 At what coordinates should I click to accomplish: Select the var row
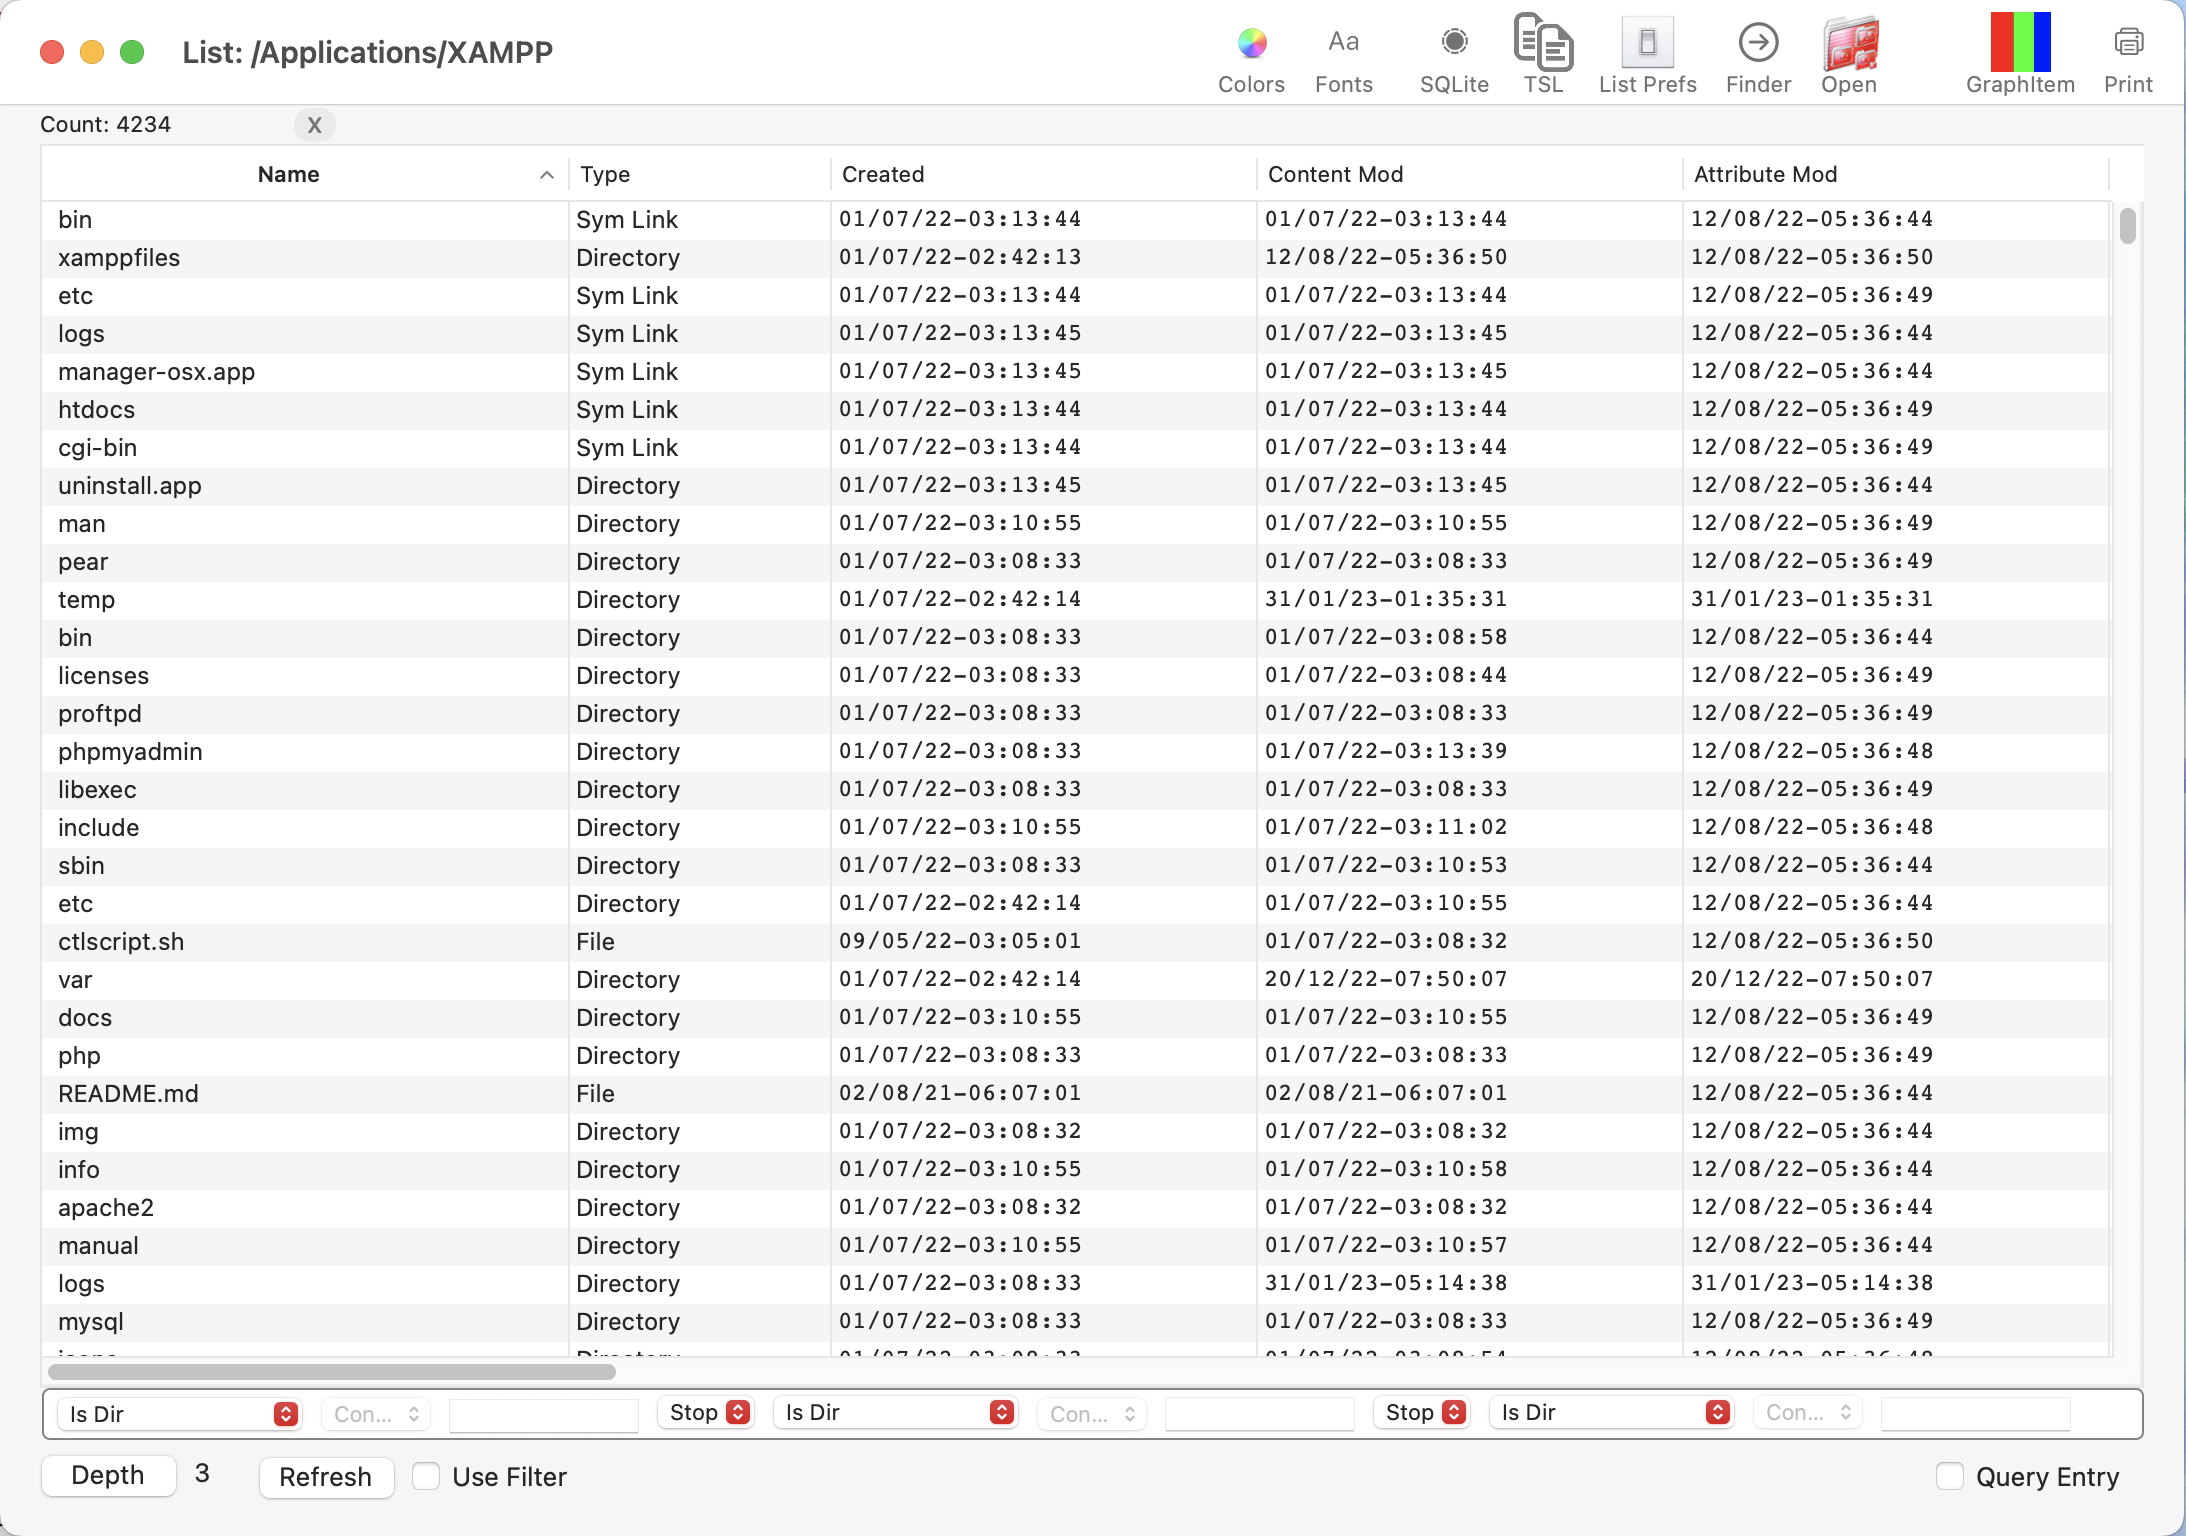click(x=1076, y=980)
